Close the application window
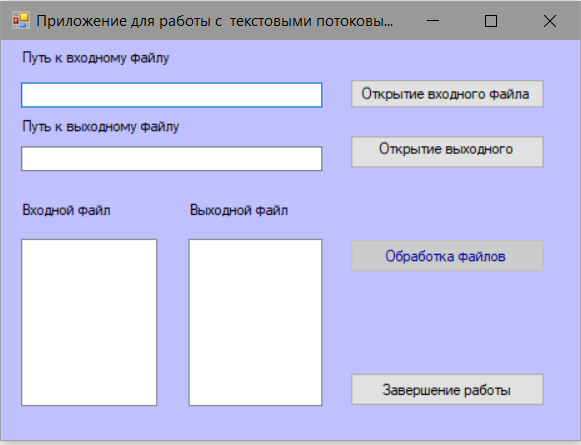This screenshot has height=445, width=581. [550, 21]
